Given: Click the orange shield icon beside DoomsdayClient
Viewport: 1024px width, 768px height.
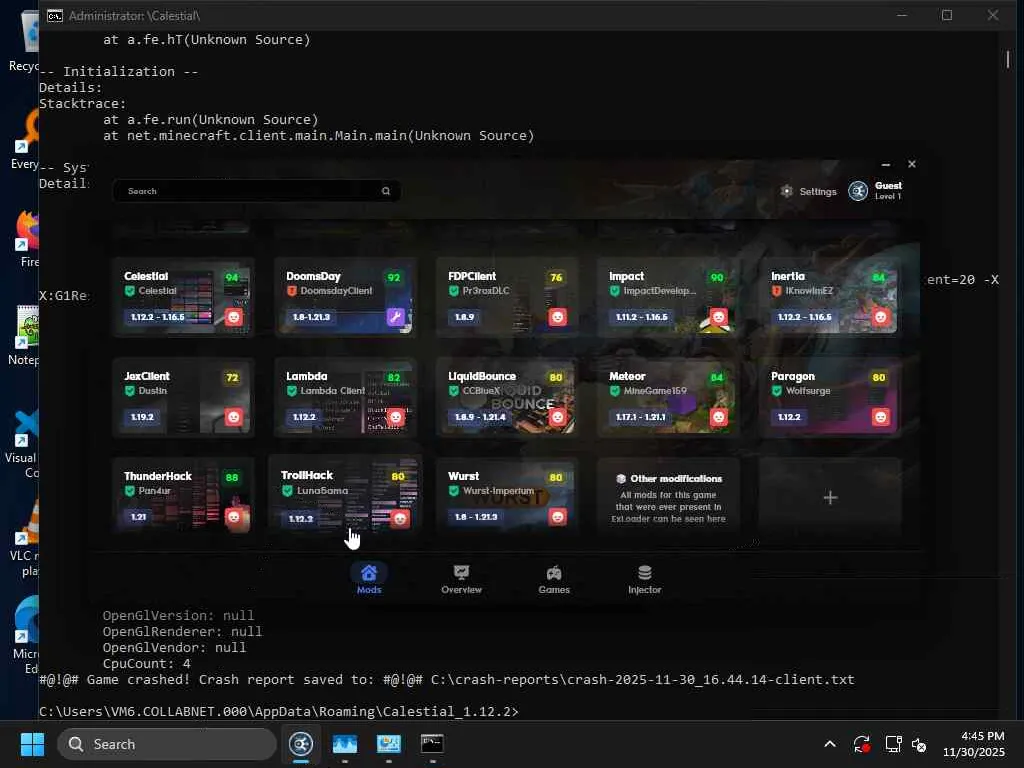Looking at the screenshot, I should coord(291,291).
